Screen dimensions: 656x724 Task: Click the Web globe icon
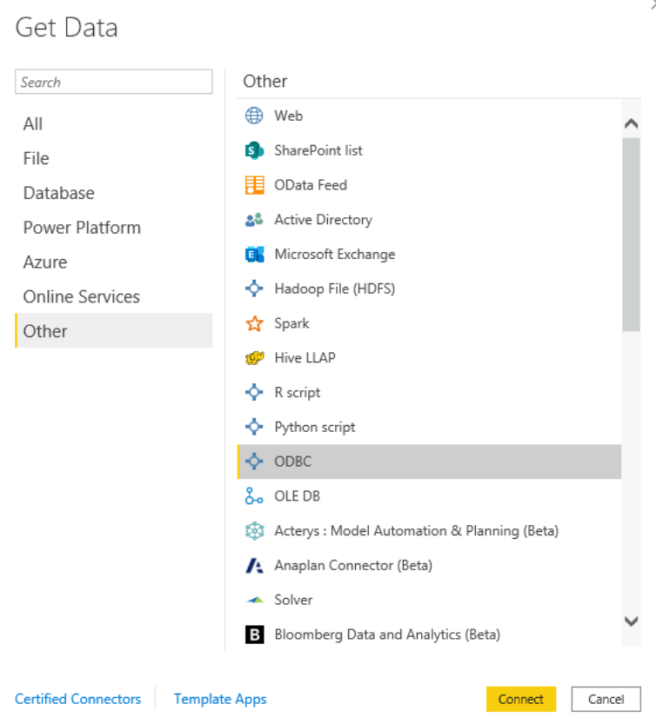pyautogui.click(x=254, y=116)
